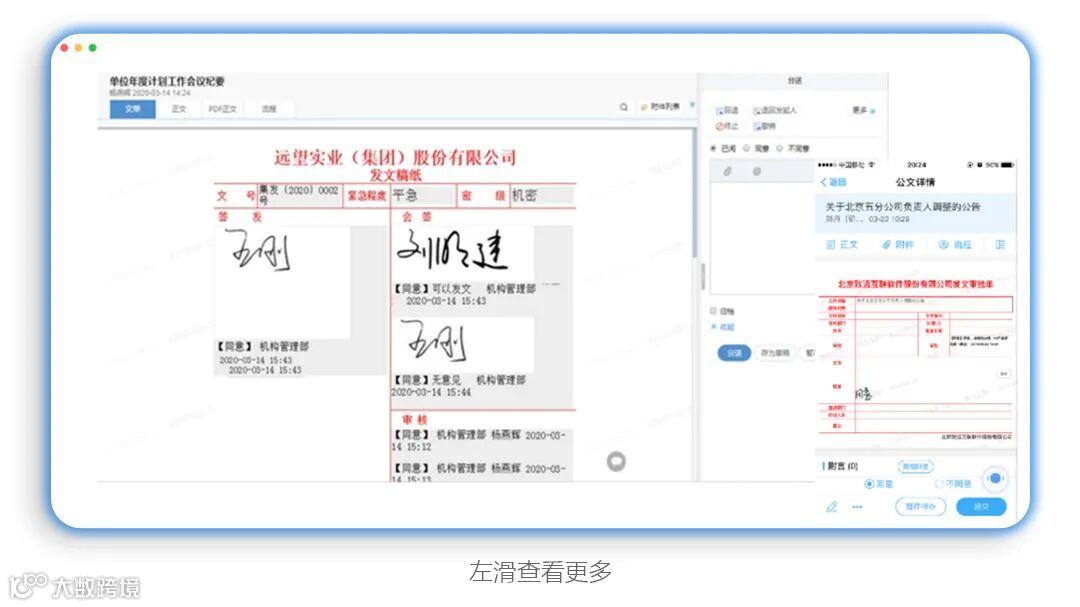Select the 同意 radio in desktop panel
This screenshot has width=1080, height=607.
click(746, 148)
